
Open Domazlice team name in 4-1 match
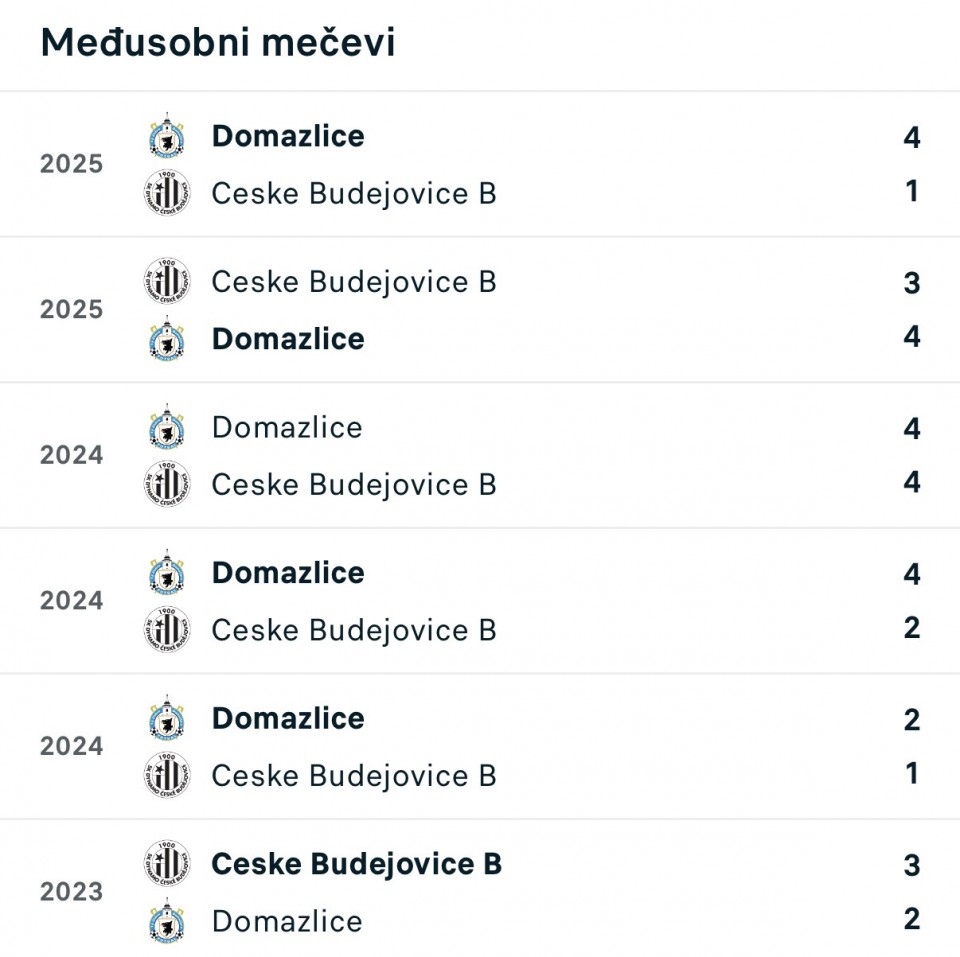tap(288, 136)
